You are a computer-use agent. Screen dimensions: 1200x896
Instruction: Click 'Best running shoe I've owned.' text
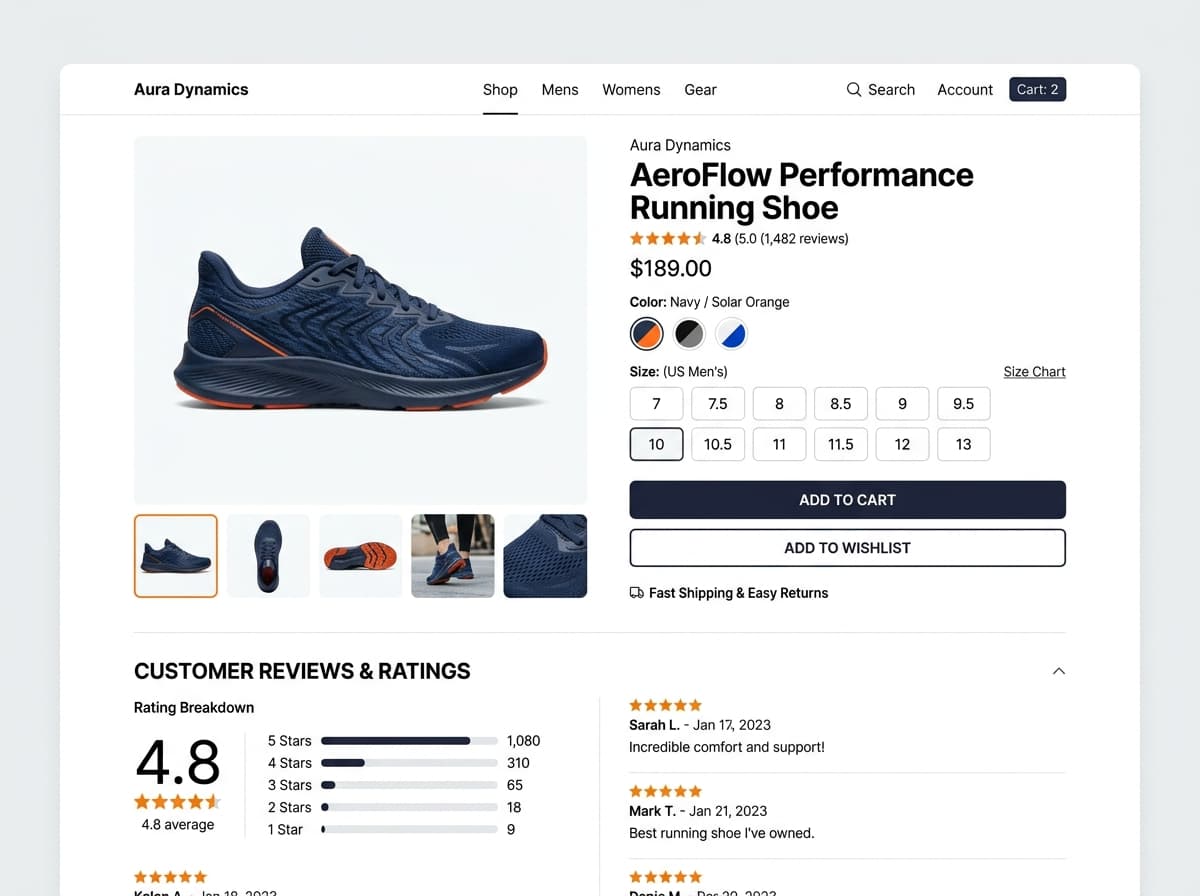pos(722,833)
